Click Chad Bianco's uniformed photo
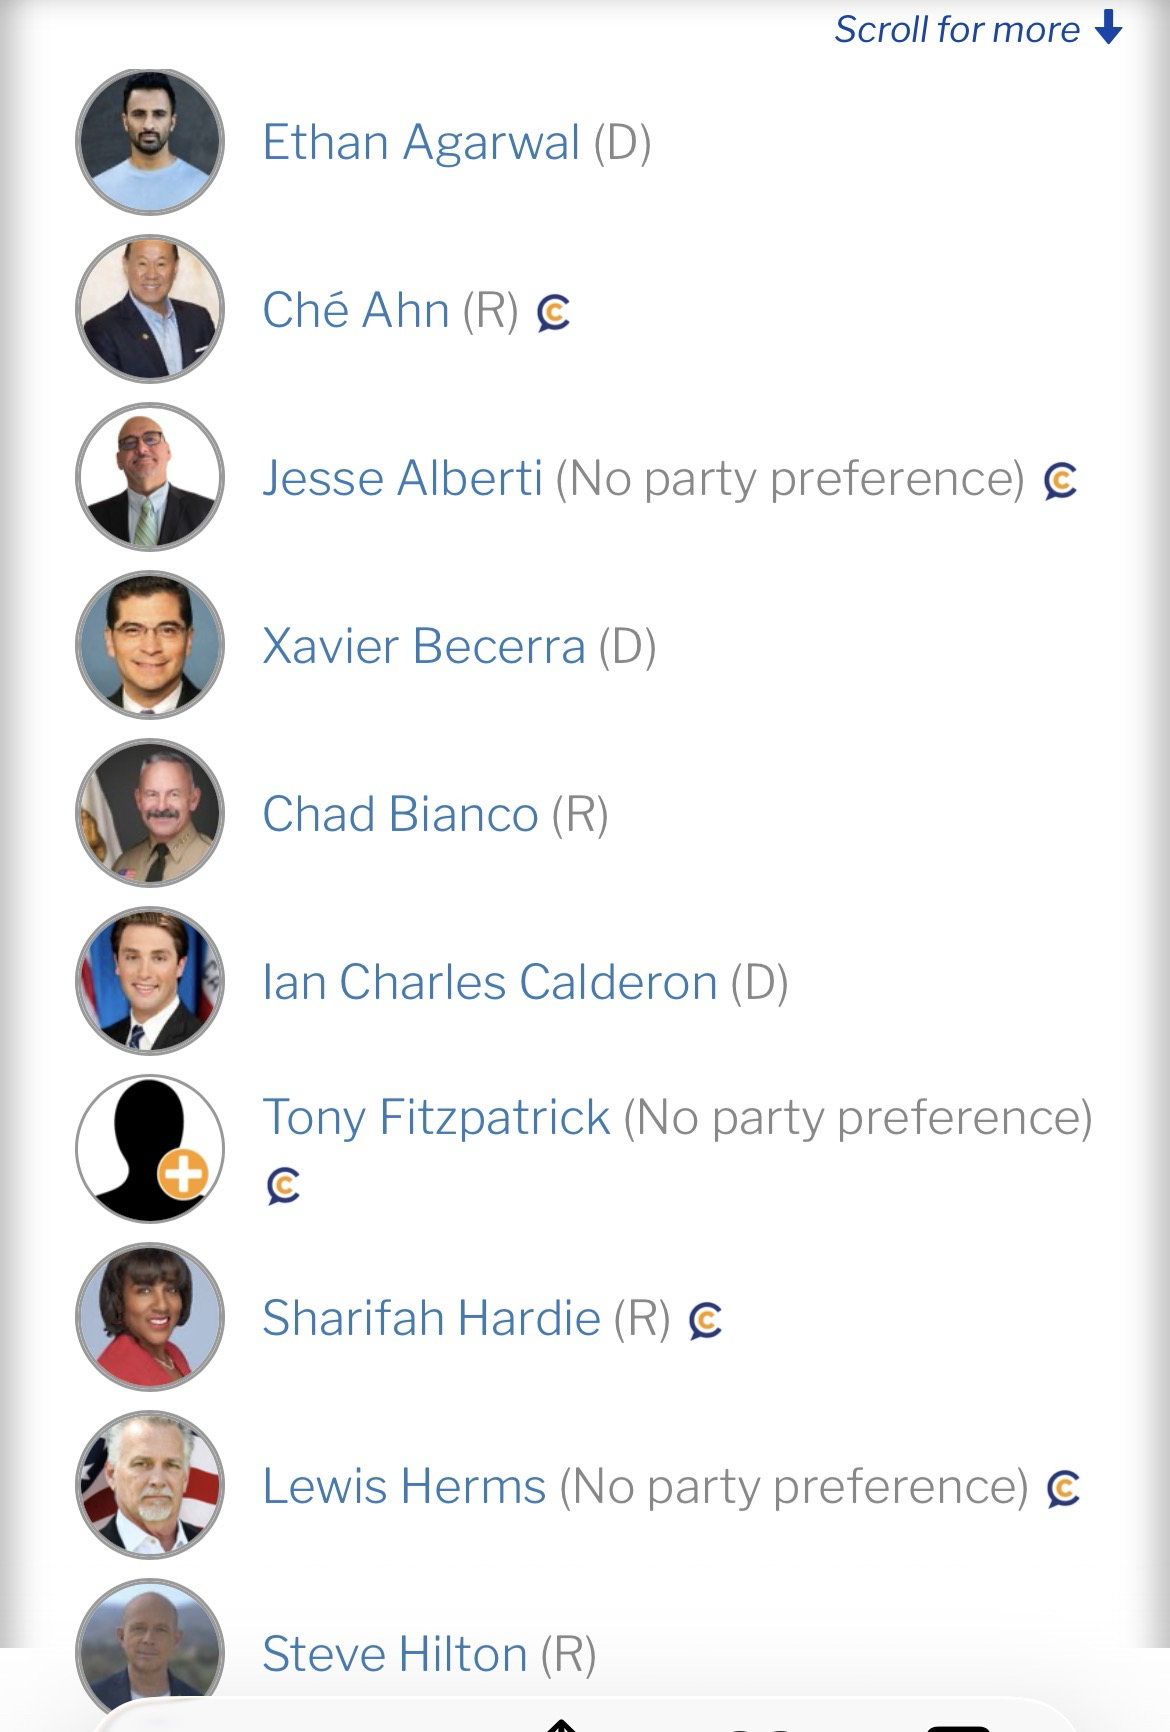1170x1732 pixels. click(x=150, y=814)
